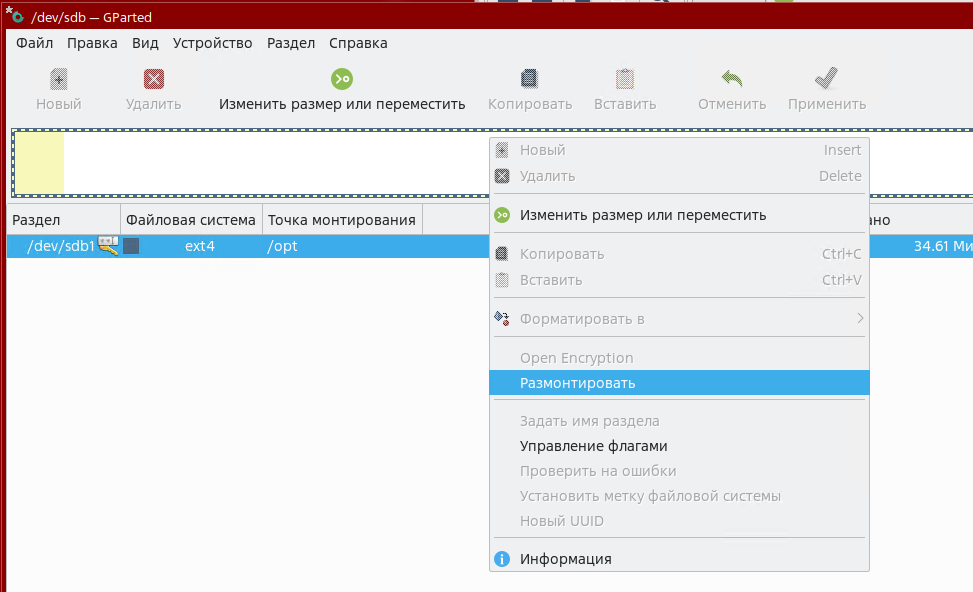Click the Применить toolbar label
Image resolution: width=973 pixels, height=592 pixels.
pos(827,104)
